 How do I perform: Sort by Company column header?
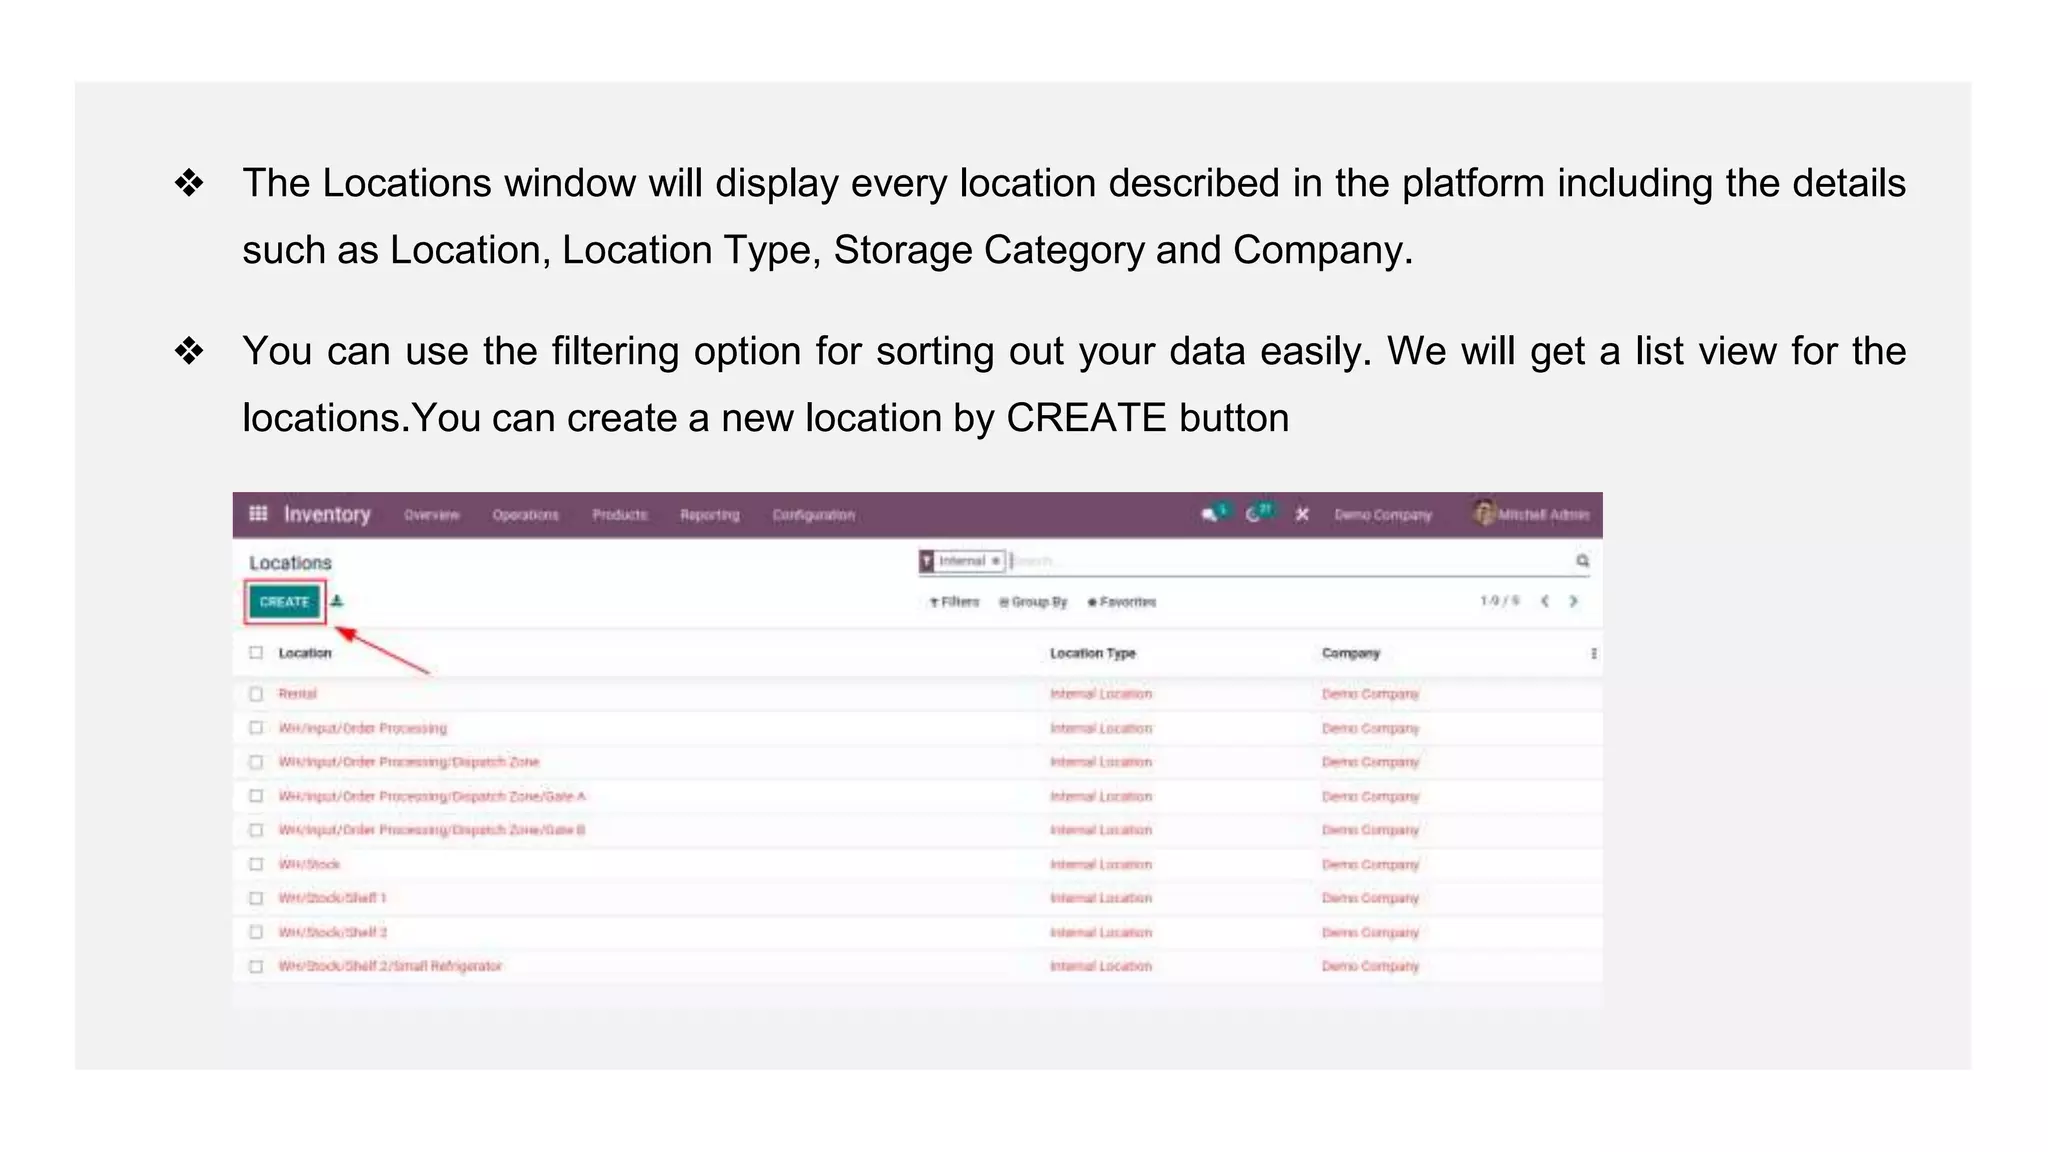[x=1351, y=653]
